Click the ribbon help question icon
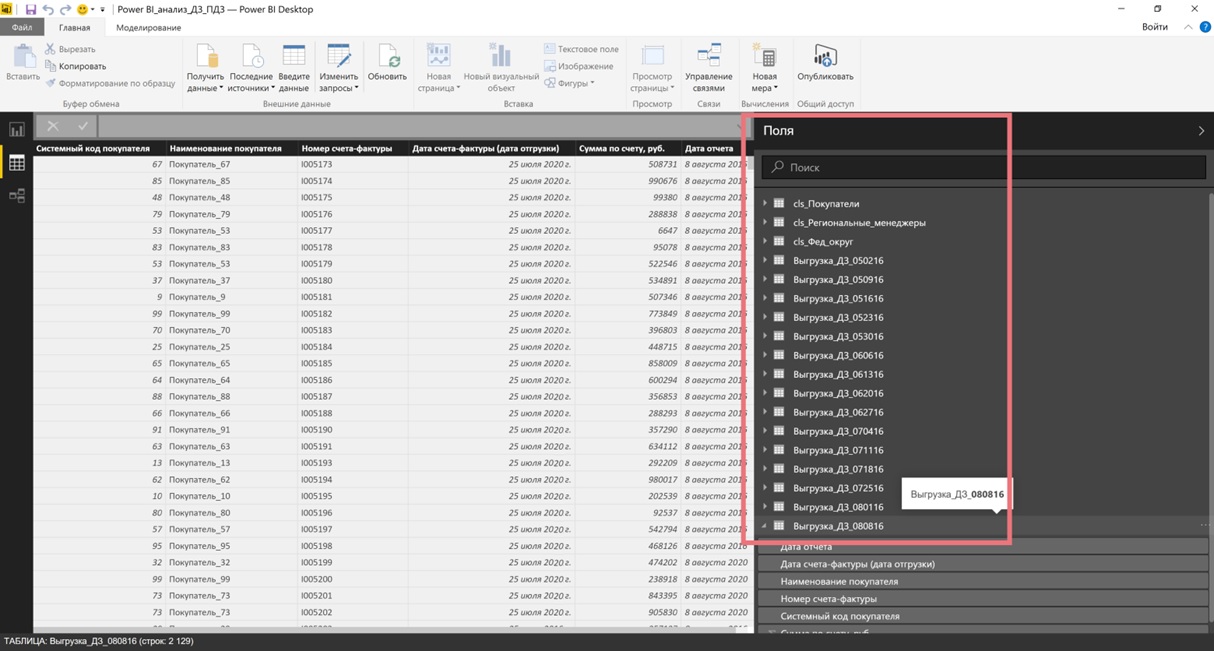 [1205, 28]
